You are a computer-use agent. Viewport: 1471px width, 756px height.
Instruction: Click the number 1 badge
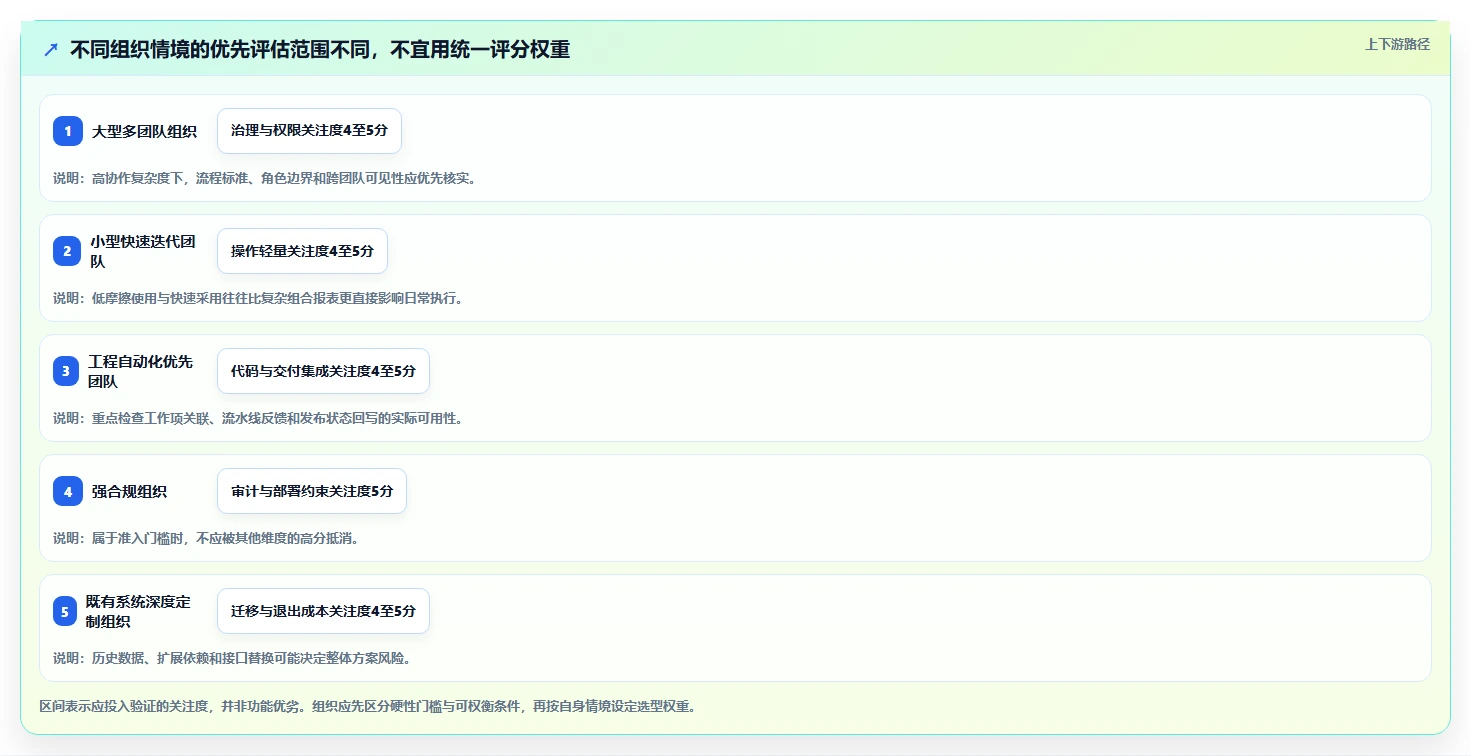click(x=68, y=131)
